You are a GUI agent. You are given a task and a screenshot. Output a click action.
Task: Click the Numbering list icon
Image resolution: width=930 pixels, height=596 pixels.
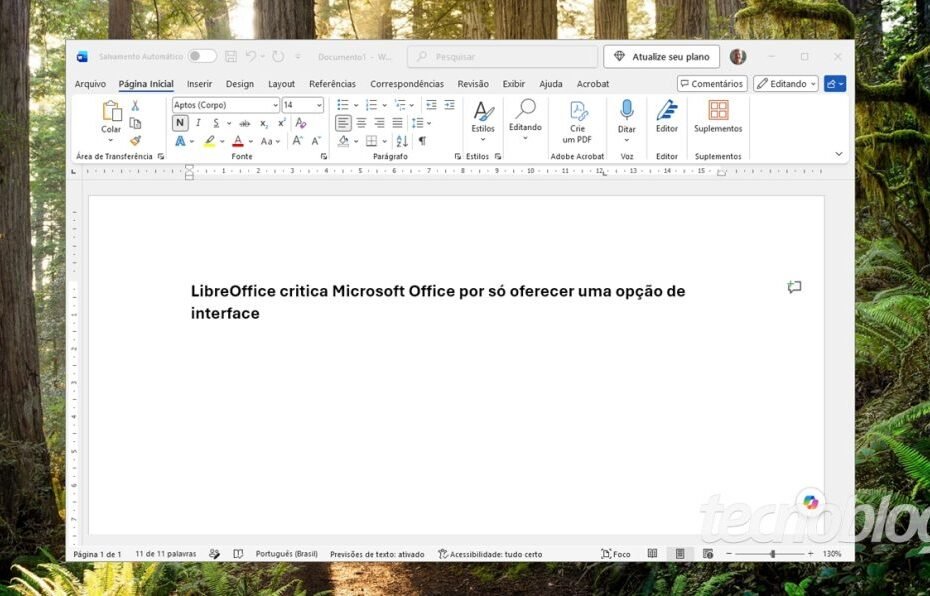[x=371, y=105]
